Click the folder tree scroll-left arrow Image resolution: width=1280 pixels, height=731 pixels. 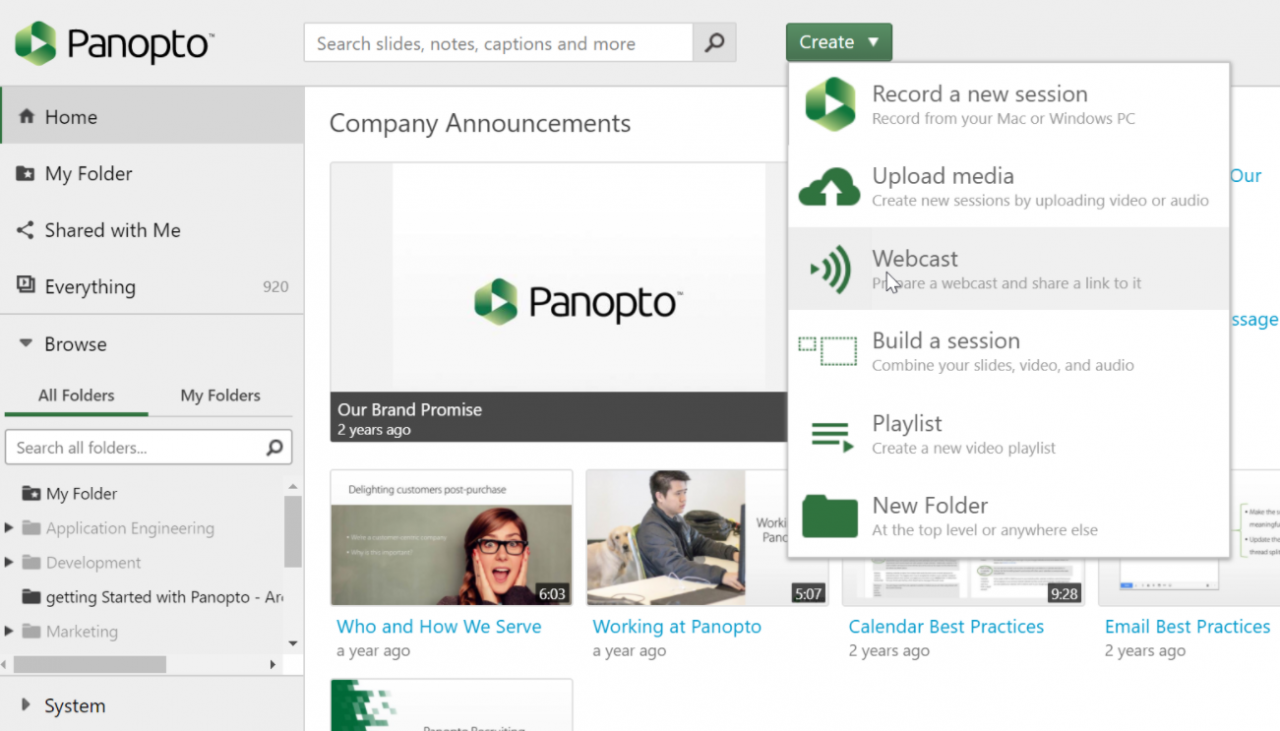tap(6, 664)
